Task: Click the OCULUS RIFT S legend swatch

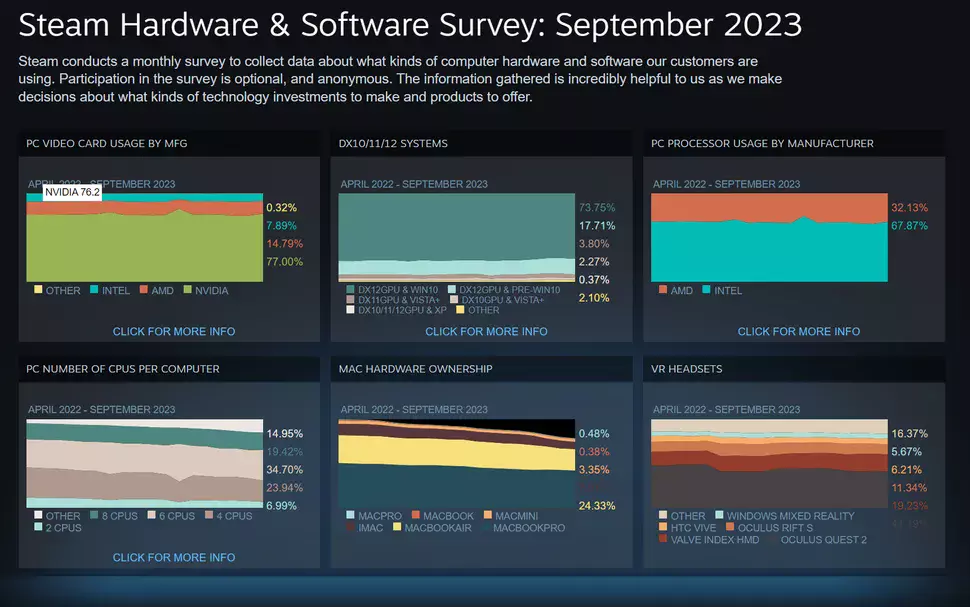Action: pyautogui.click(x=730, y=527)
